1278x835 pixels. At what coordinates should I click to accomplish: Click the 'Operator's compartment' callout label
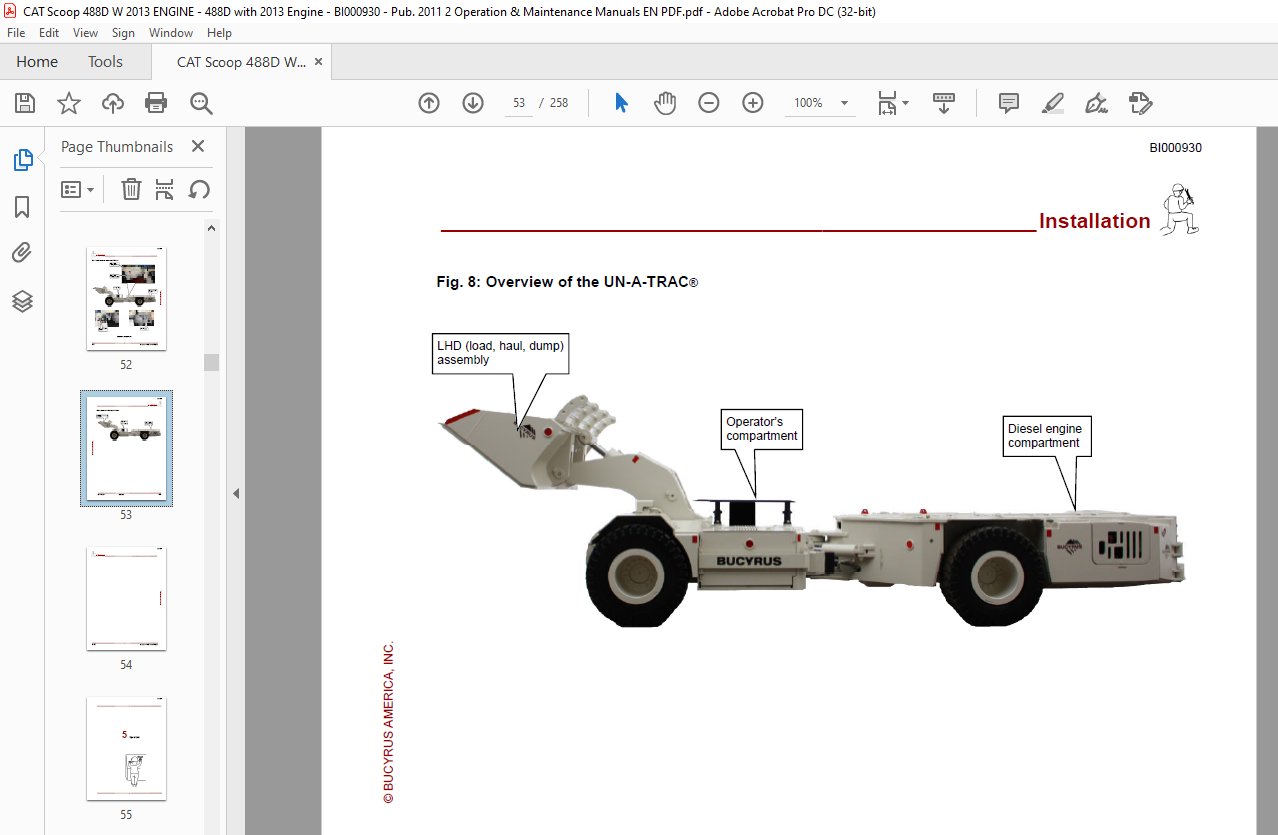coord(762,429)
